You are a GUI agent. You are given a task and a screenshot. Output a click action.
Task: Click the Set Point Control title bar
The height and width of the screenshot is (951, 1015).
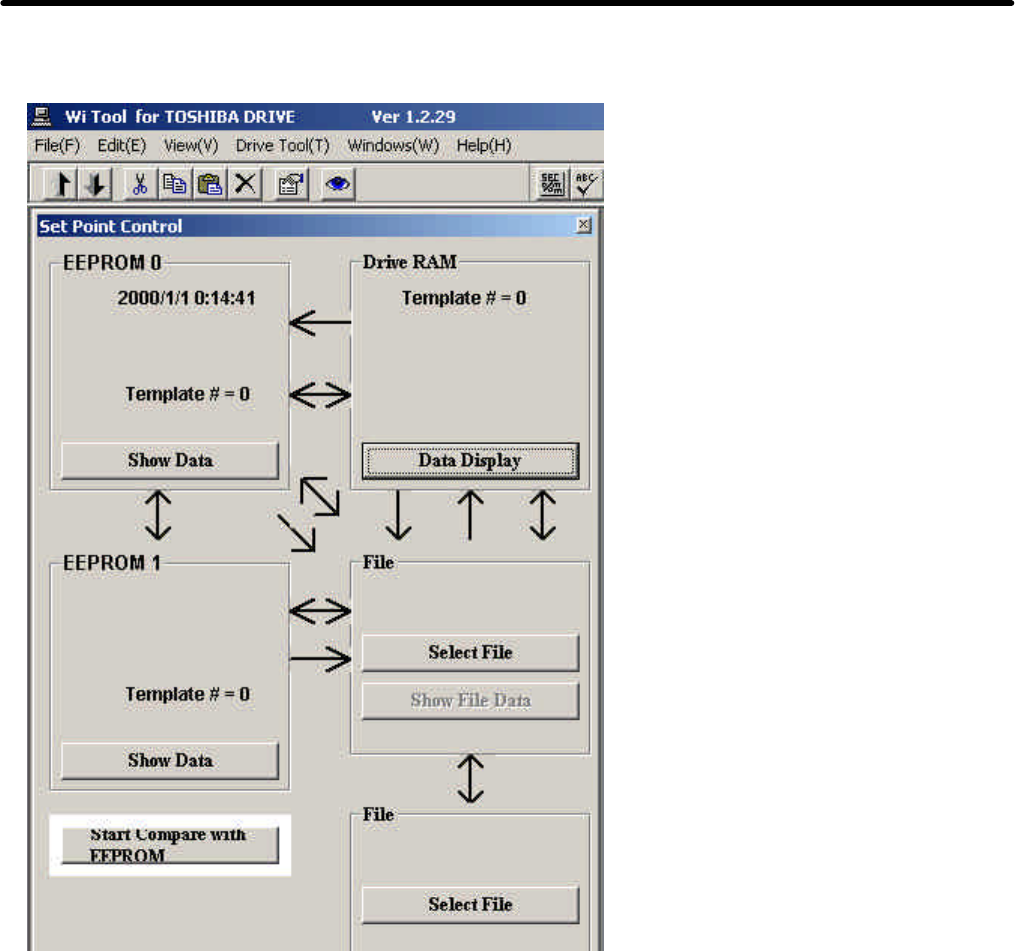(314, 226)
